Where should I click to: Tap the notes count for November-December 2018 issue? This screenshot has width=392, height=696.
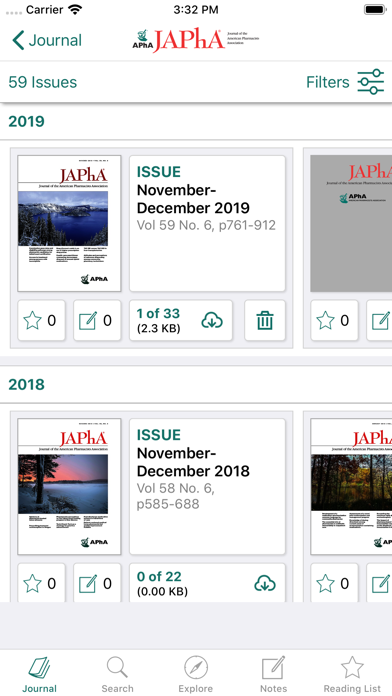97,582
